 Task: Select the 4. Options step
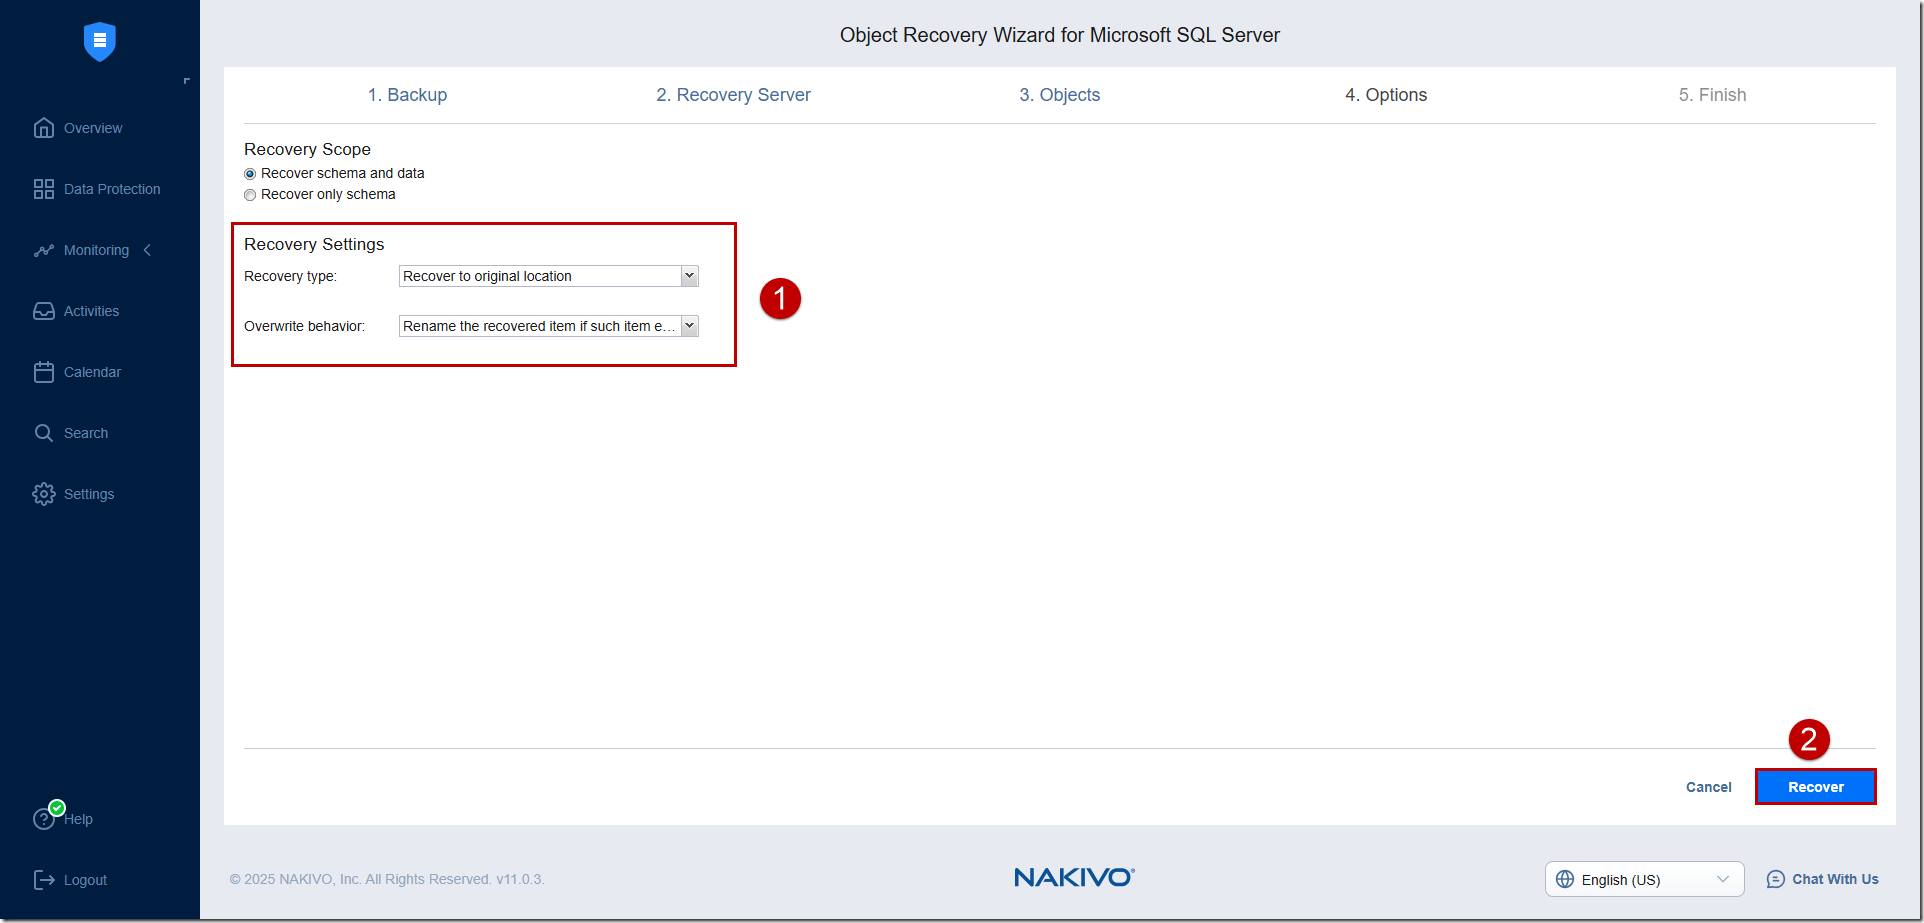tap(1386, 95)
